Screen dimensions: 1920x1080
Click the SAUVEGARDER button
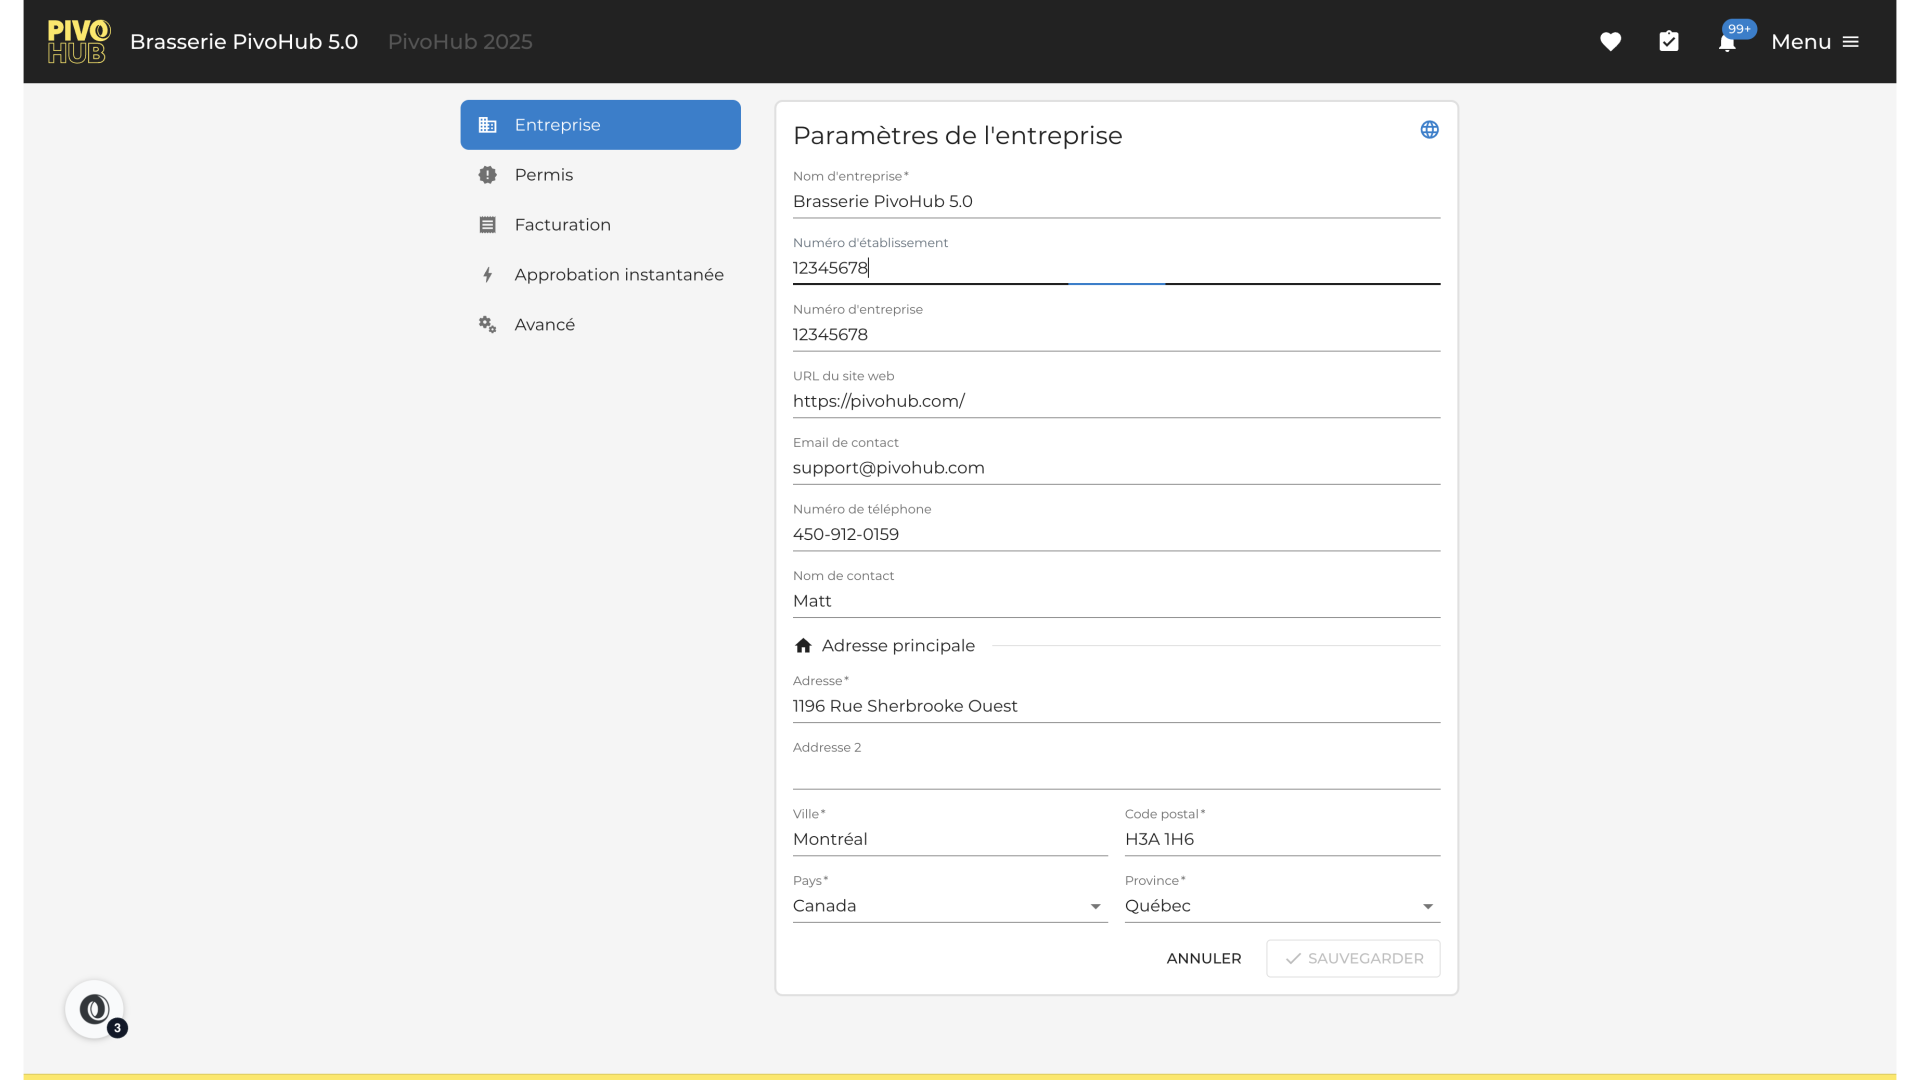coord(1352,958)
